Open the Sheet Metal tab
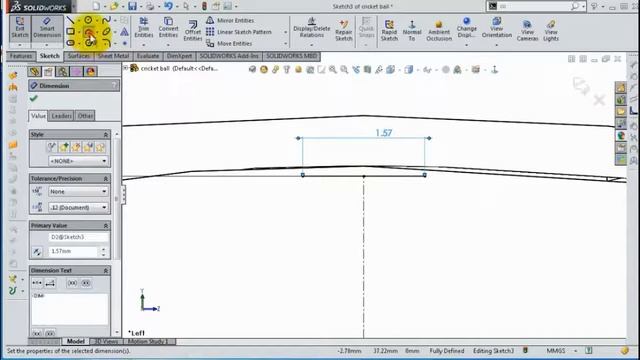 point(113,56)
